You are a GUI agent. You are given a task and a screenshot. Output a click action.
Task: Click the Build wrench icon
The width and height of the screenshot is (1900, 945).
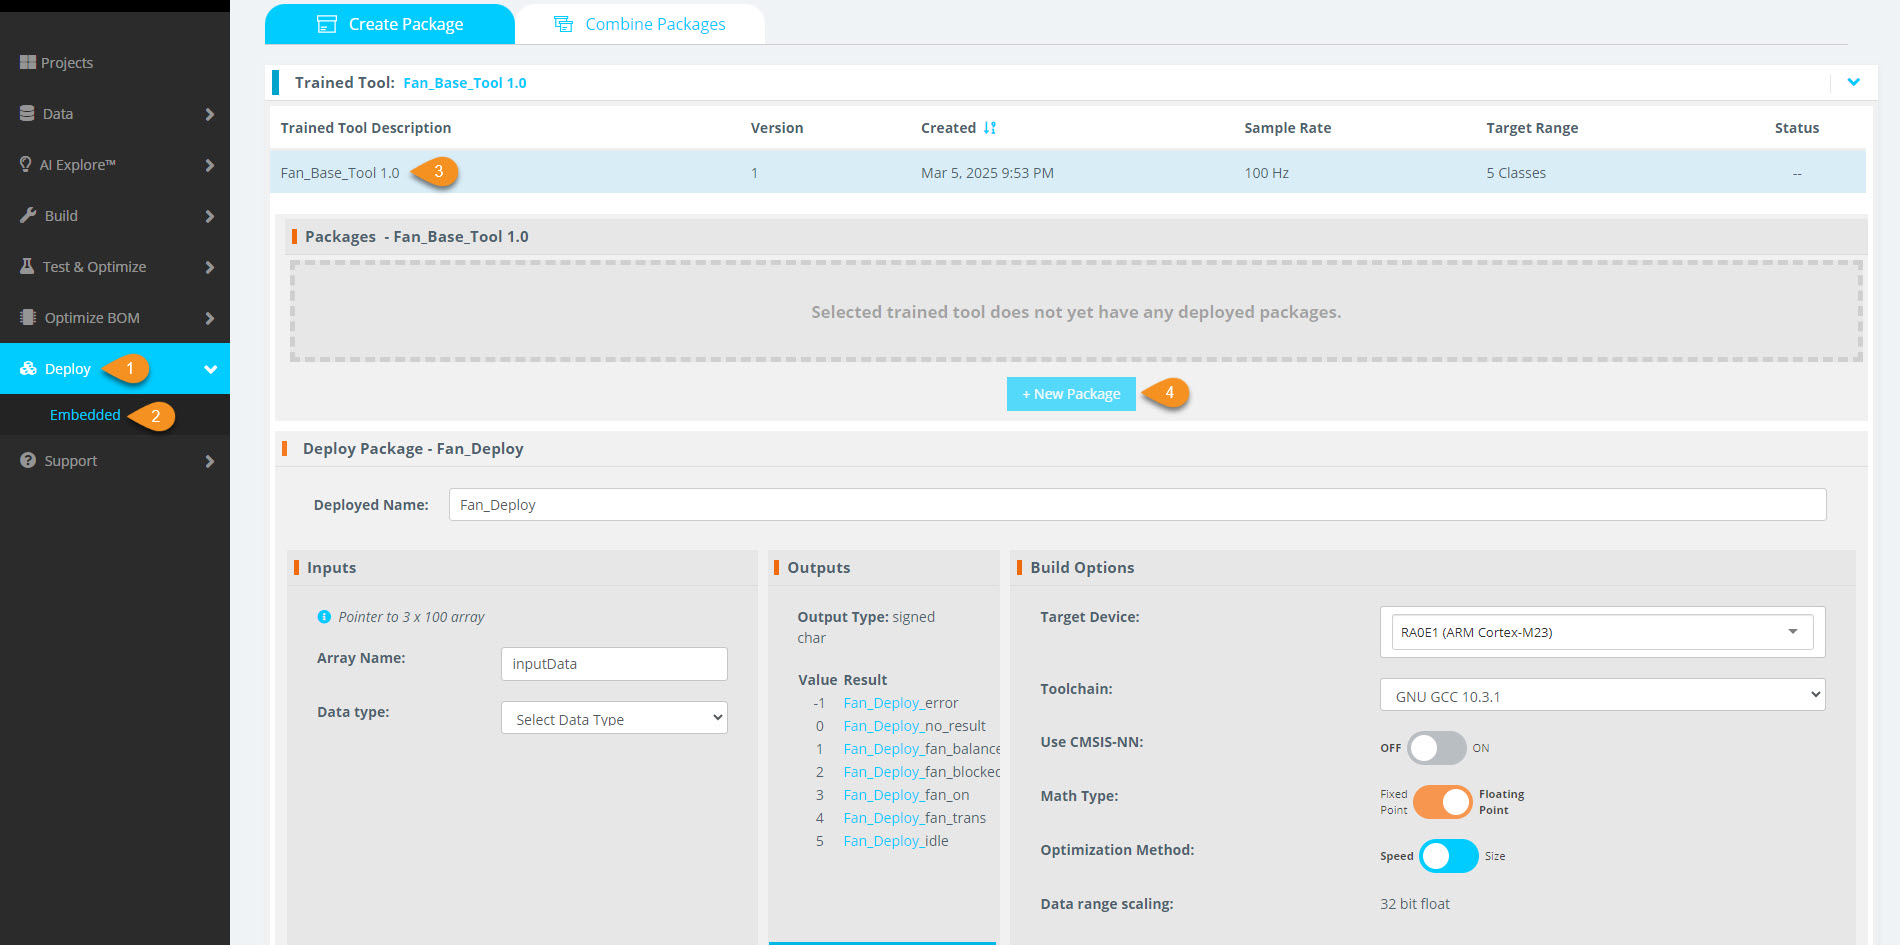(x=28, y=215)
